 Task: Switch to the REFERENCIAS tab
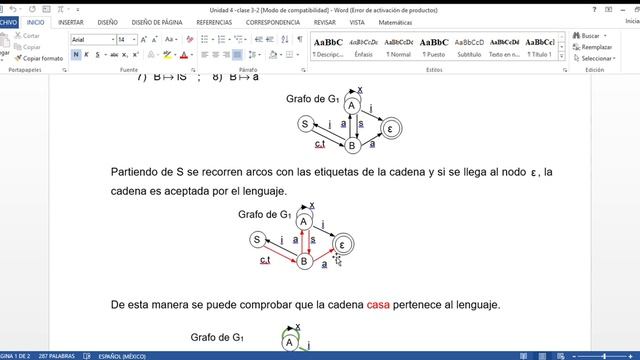pos(214,22)
